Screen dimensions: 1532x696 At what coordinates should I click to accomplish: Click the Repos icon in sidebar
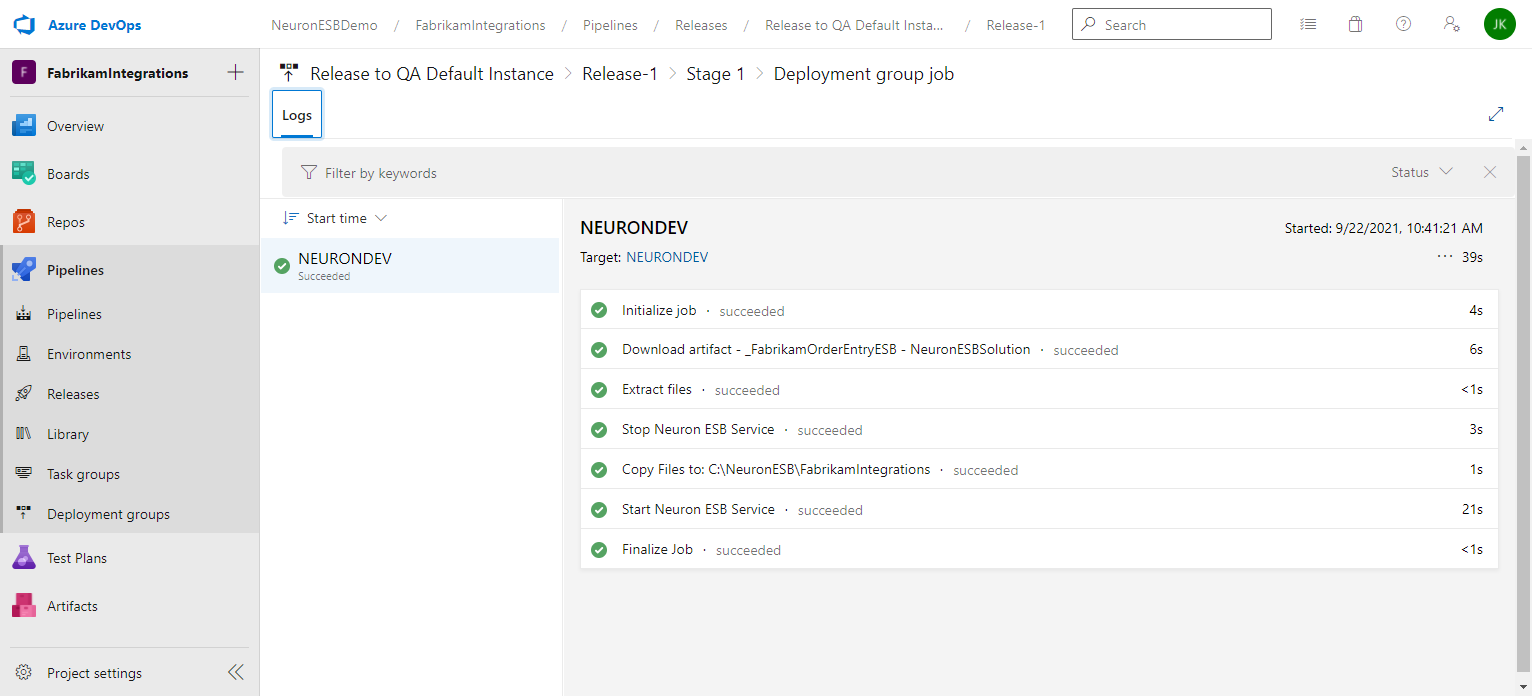point(24,222)
